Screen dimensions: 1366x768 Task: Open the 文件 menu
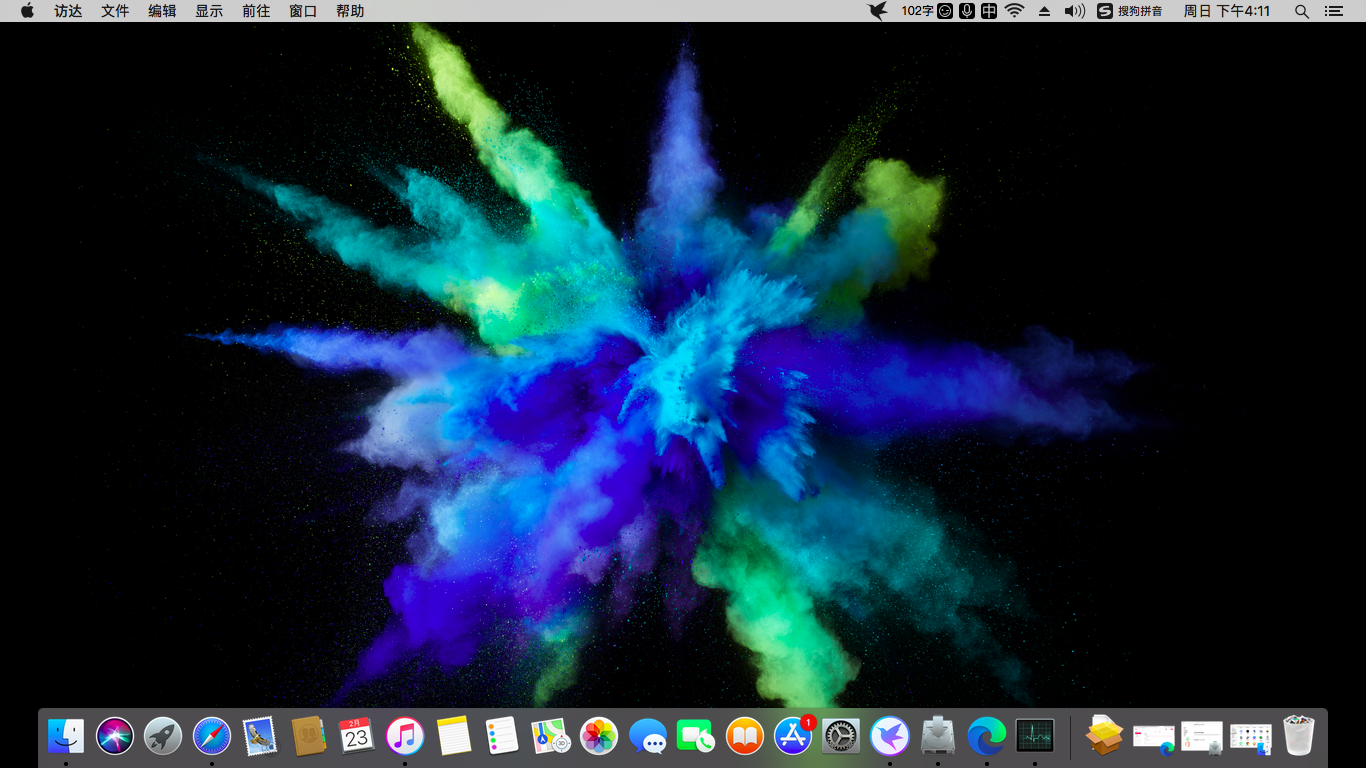[115, 11]
